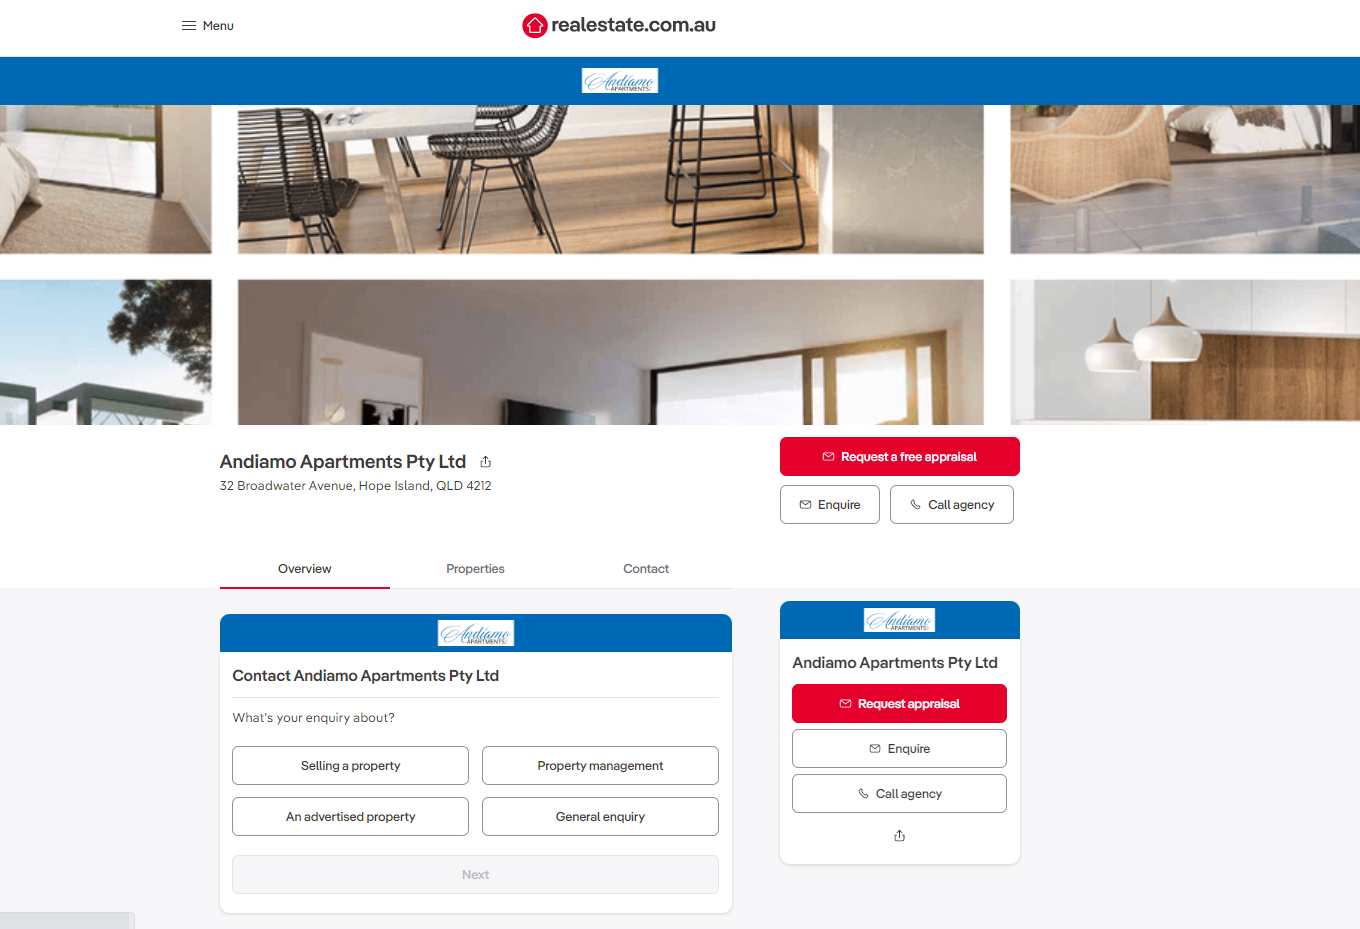Select General enquiry option
The height and width of the screenshot is (929, 1360).
600,817
